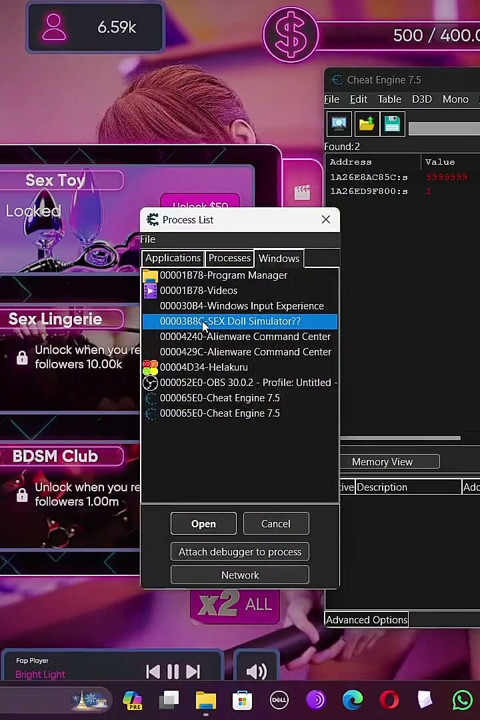The height and width of the screenshot is (720, 480).
Task: Click the white note app icon on taskbar
Action: (x=425, y=700)
